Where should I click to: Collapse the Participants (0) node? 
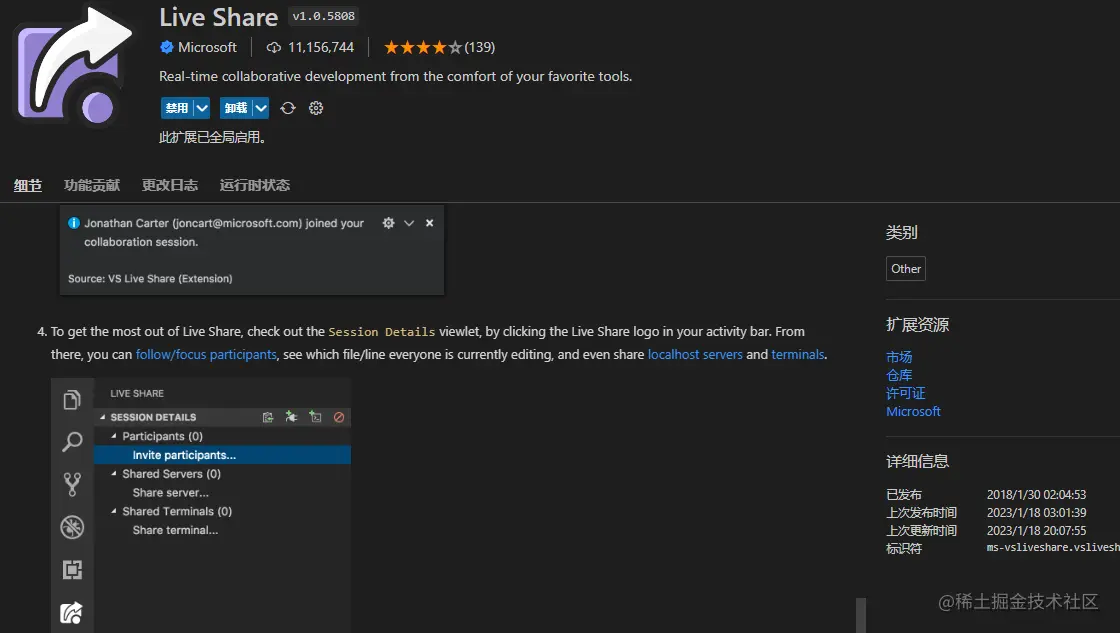pyautogui.click(x=114, y=436)
